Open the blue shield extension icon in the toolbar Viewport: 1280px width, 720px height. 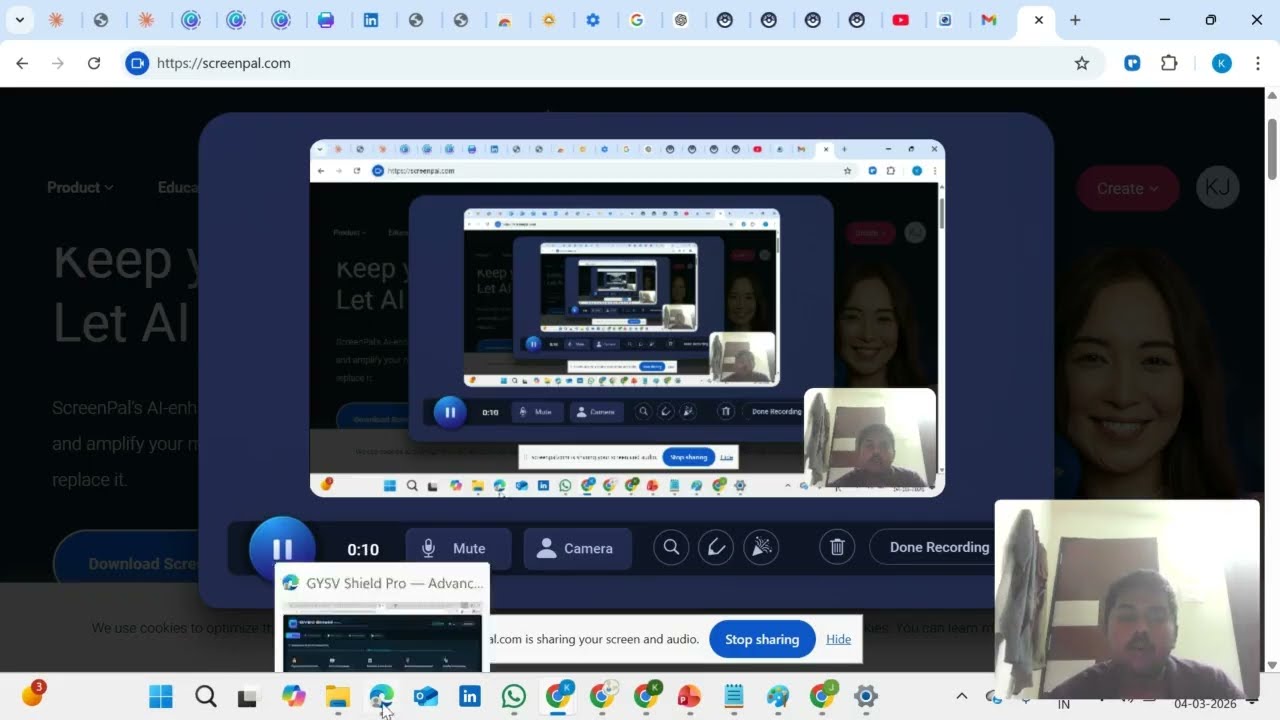pos(1132,63)
